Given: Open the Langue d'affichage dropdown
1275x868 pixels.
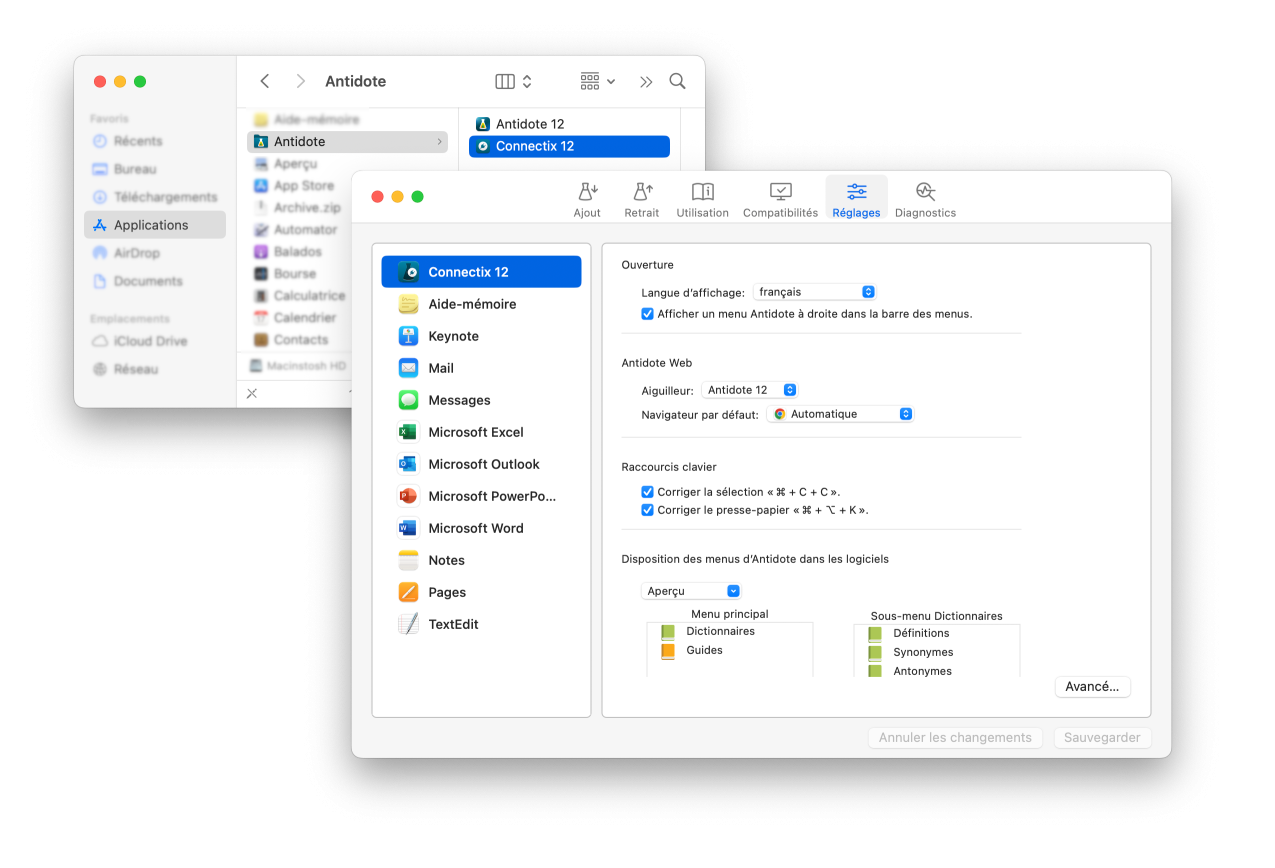Looking at the screenshot, I should (x=815, y=292).
